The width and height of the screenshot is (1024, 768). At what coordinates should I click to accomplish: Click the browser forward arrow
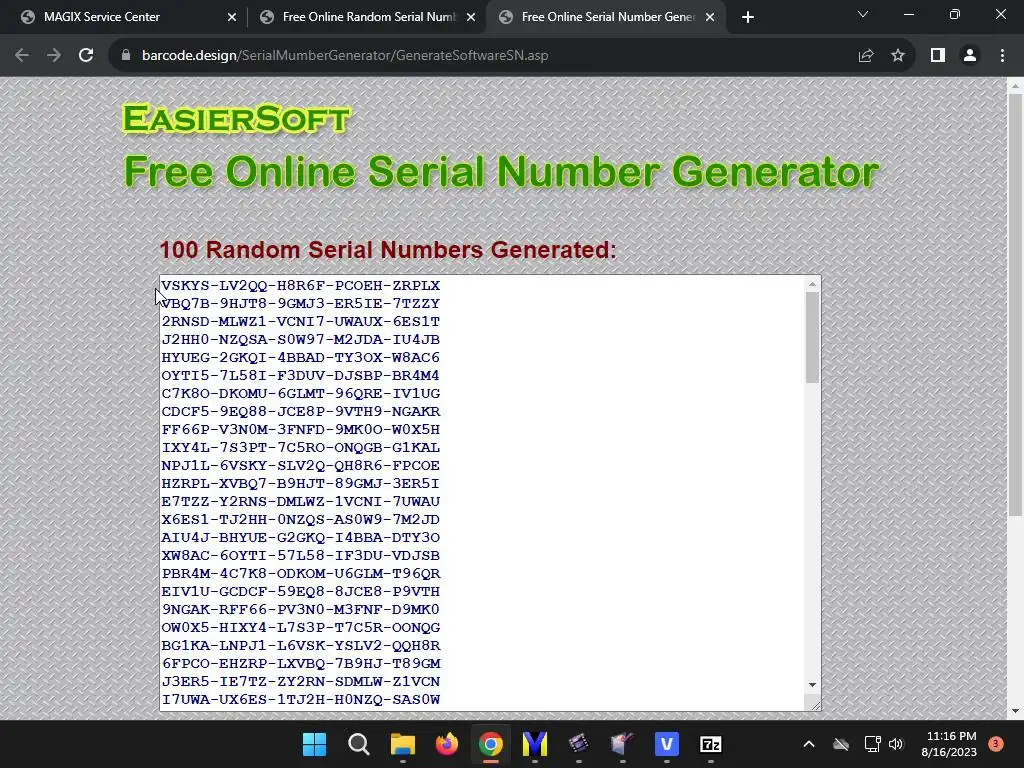[54, 56]
